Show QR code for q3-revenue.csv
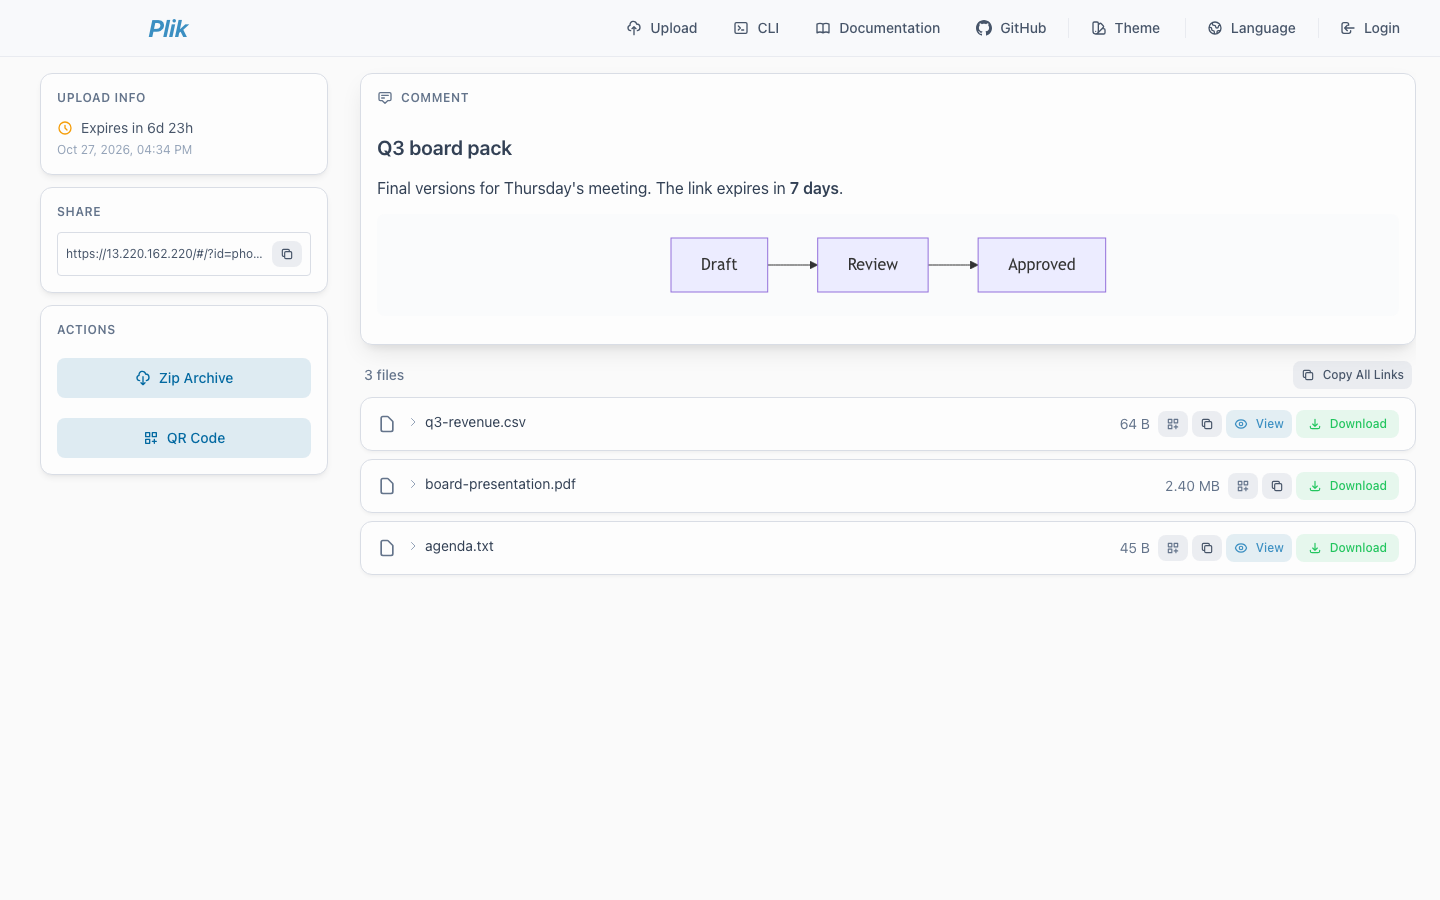The width and height of the screenshot is (1440, 900). [1173, 424]
